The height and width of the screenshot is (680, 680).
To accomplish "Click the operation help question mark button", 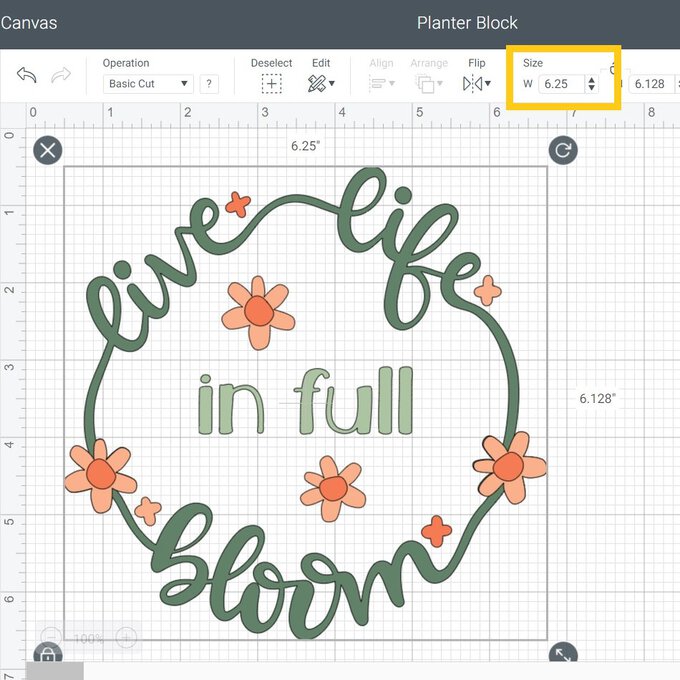I will 210,84.
